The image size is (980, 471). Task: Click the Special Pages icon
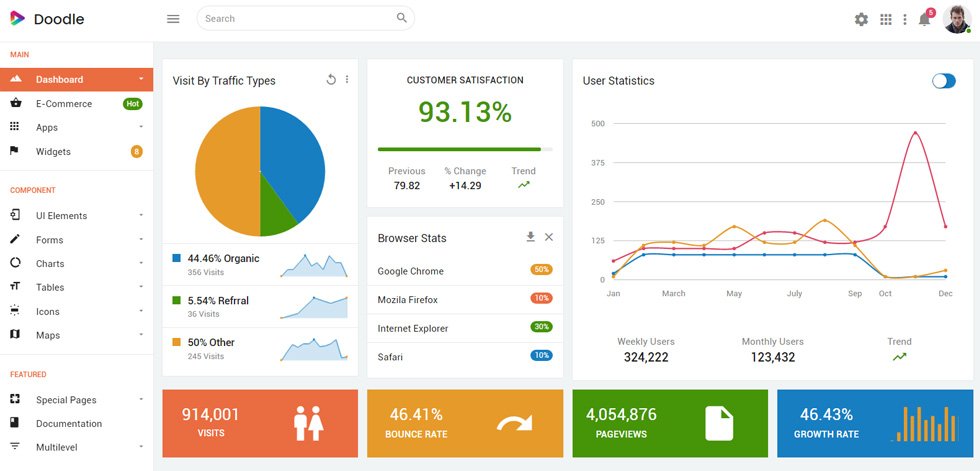(15, 399)
